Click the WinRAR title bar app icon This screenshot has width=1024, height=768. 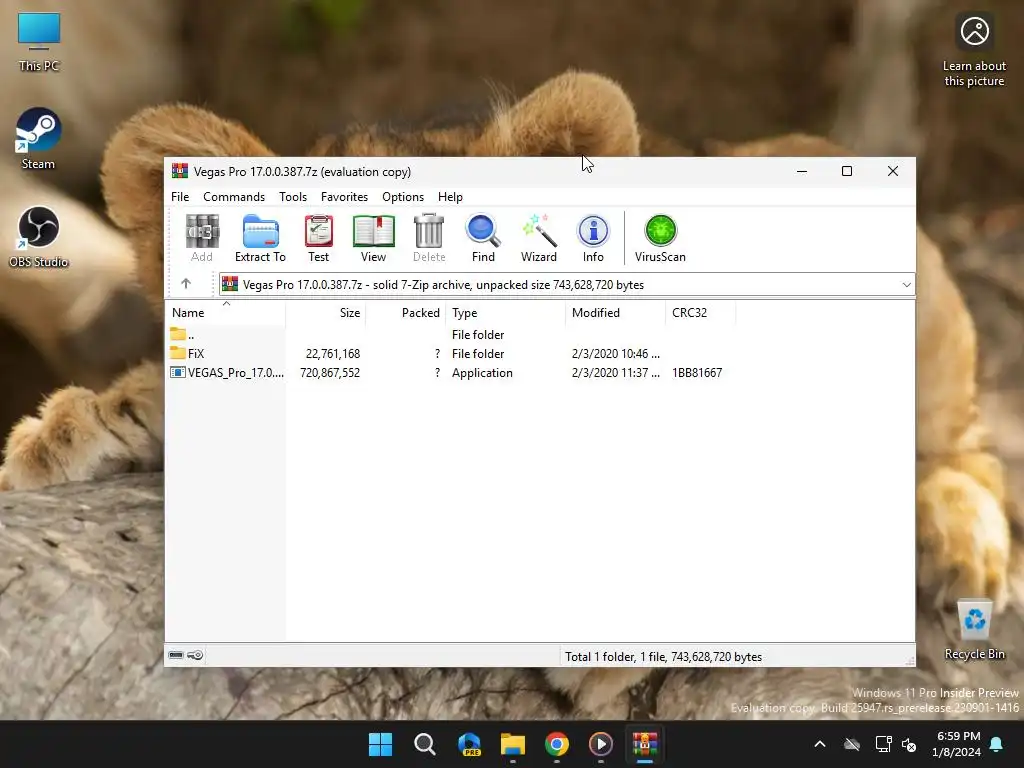[180, 171]
